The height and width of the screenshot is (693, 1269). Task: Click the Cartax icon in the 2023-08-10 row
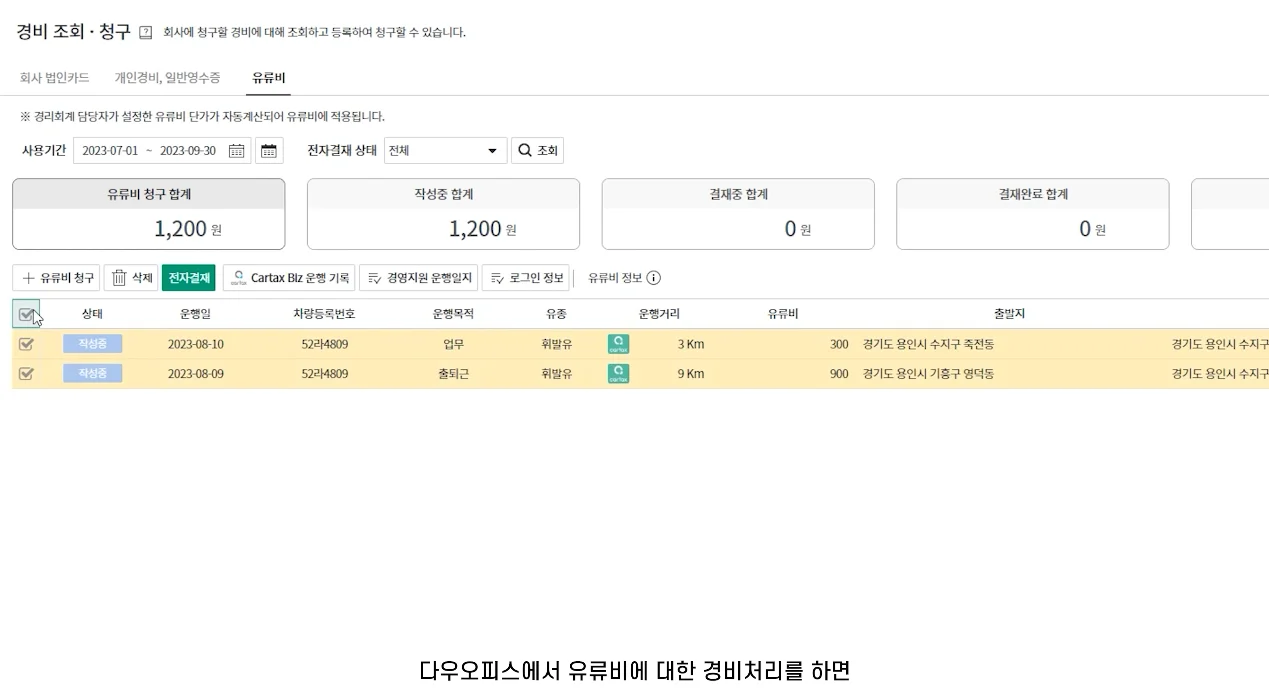(618, 344)
